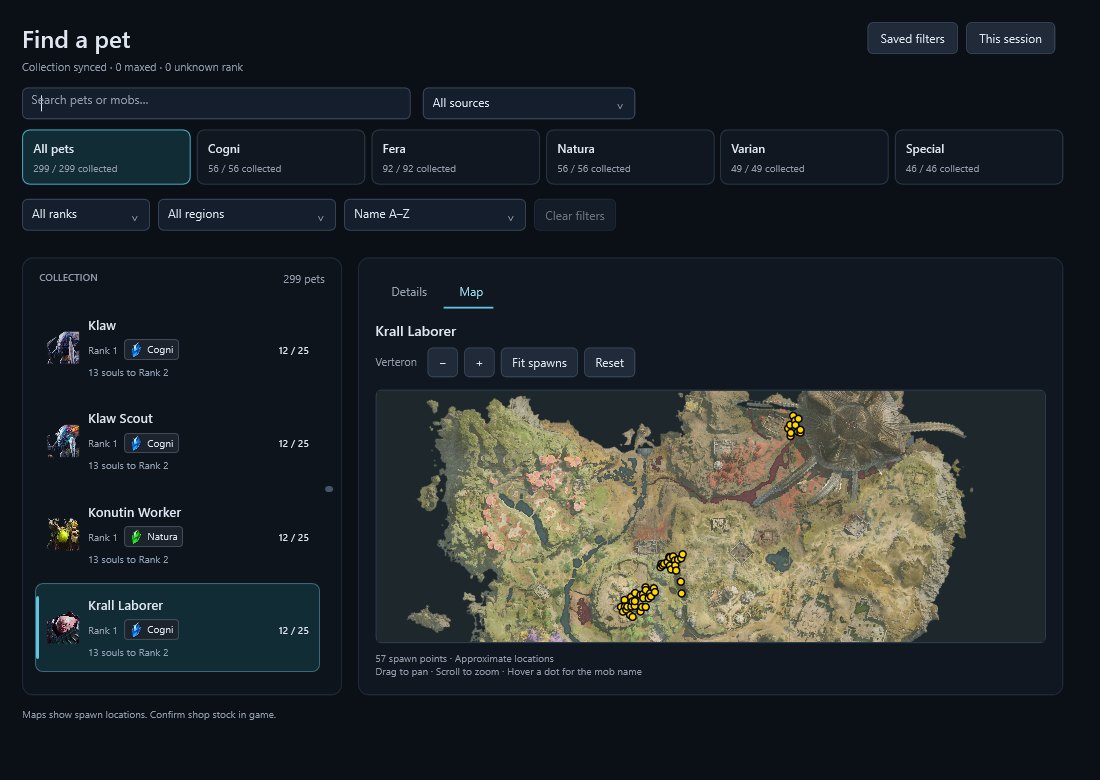The height and width of the screenshot is (780, 1100).
Task: Click the COLLECTION panel header
Action: [68, 278]
